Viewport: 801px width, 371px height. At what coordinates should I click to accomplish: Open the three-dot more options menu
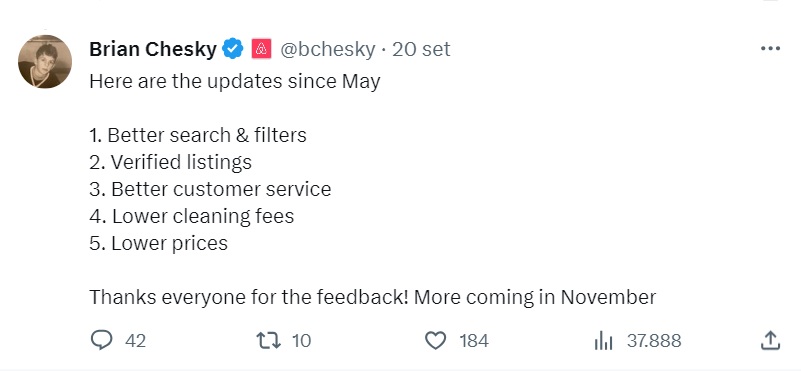pos(770,49)
